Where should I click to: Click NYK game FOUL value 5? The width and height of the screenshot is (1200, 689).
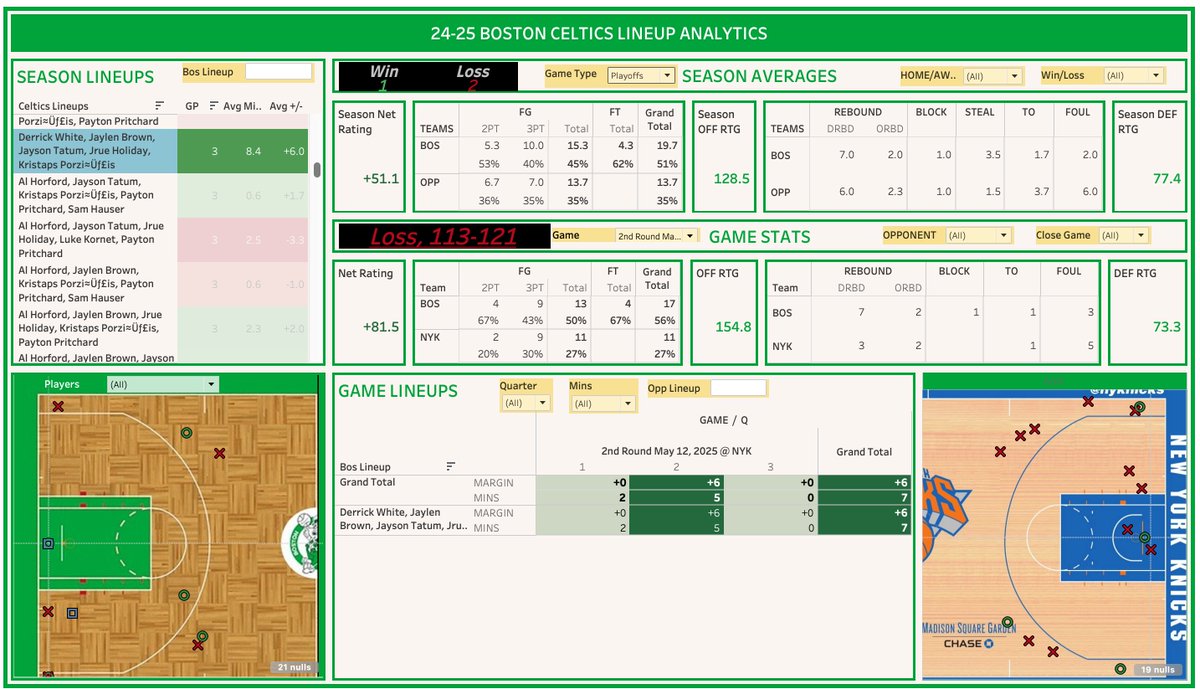pos(1091,346)
